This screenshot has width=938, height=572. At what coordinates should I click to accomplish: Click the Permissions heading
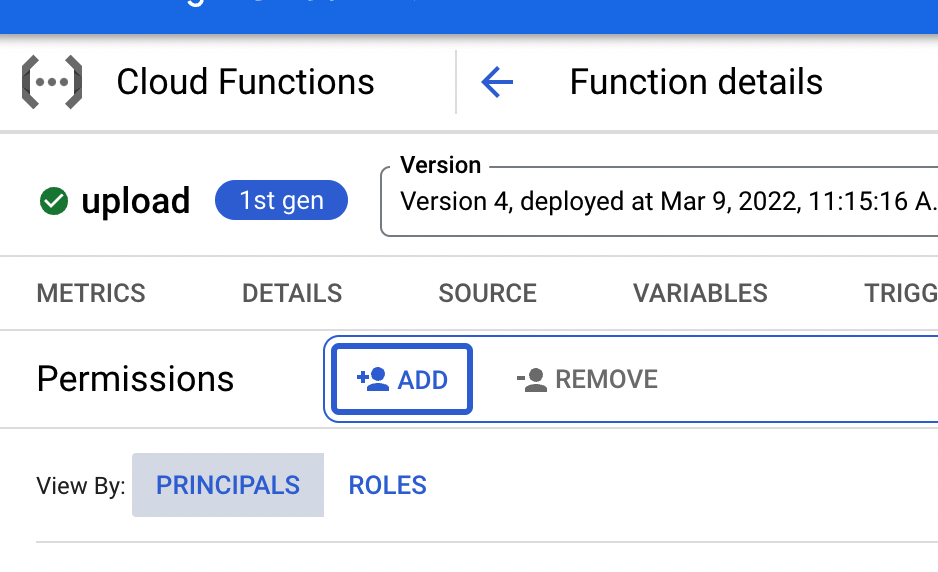pos(135,379)
